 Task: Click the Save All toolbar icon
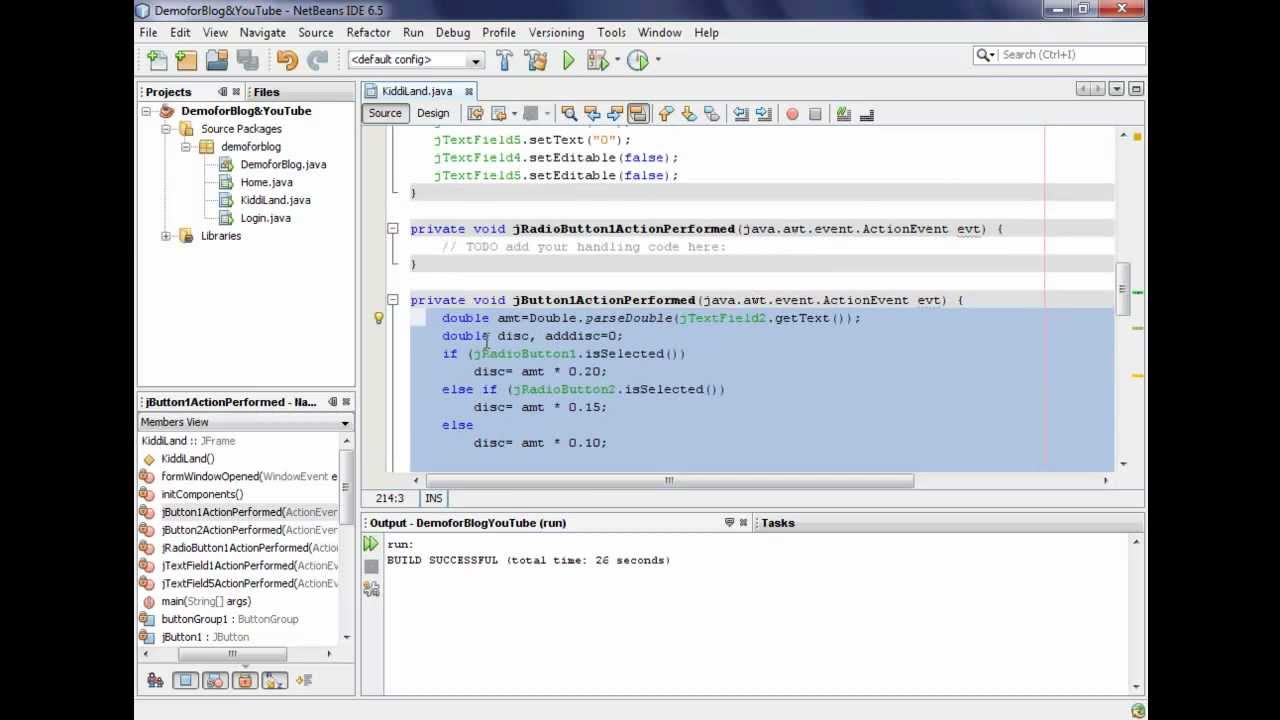(246, 60)
